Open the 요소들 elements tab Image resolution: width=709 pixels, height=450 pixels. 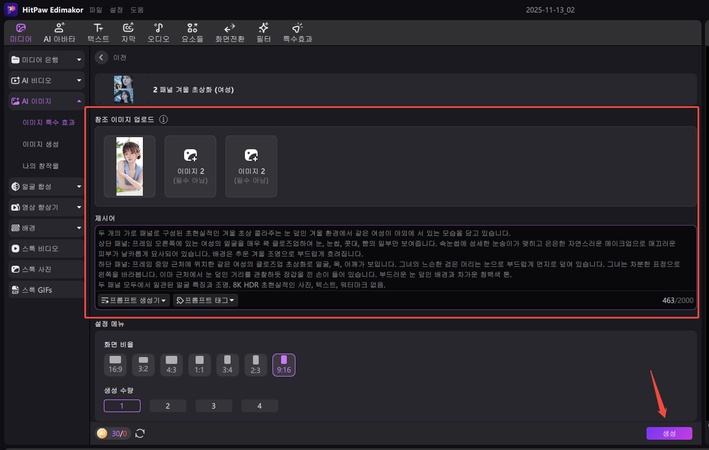[192, 33]
